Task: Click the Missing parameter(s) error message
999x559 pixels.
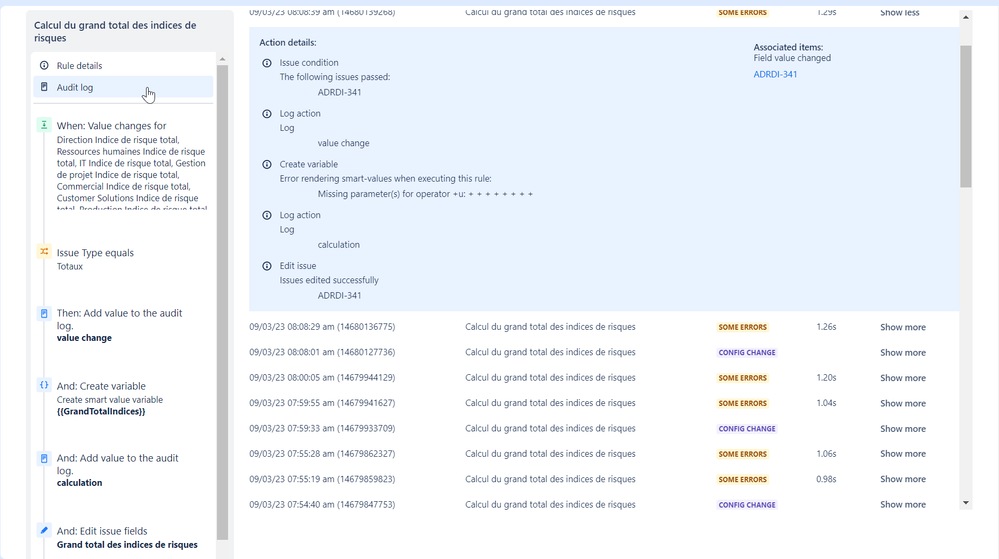Action: click(425, 194)
